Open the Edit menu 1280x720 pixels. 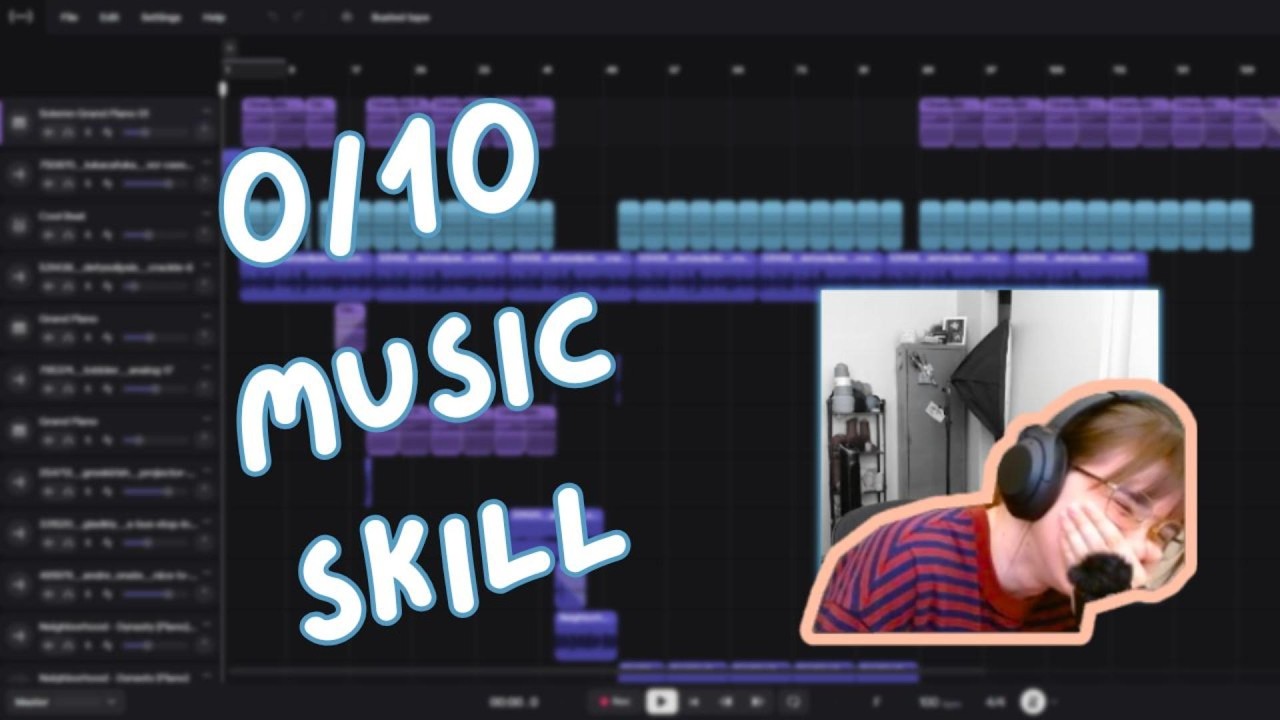point(109,18)
